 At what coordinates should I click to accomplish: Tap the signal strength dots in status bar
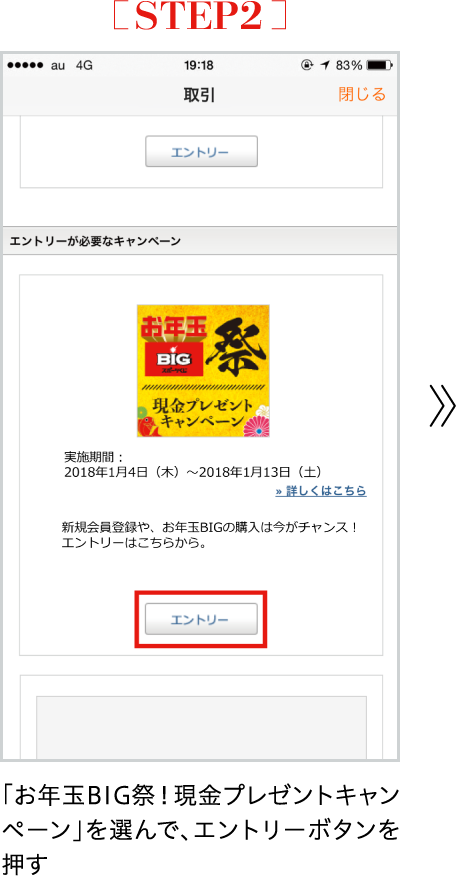[25, 66]
